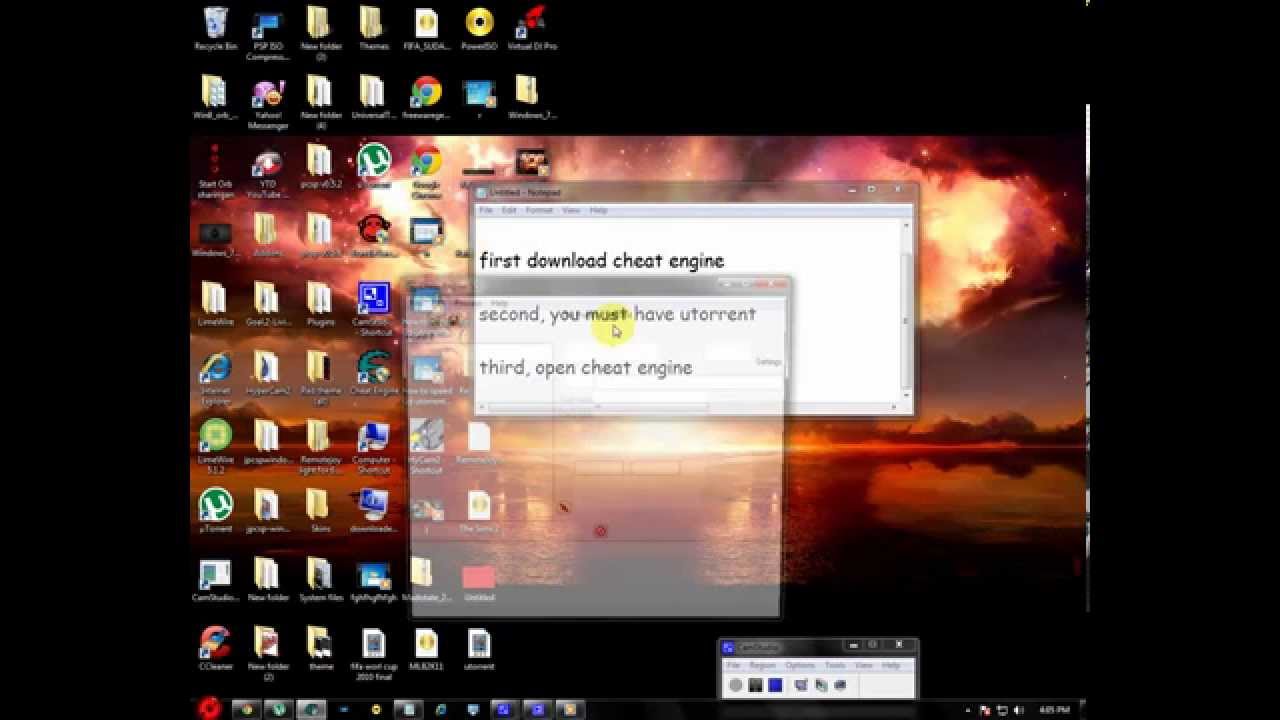Open the MLB2K11 desktop file
This screenshot has width=1280, height=720.
(x=426, y=648)
